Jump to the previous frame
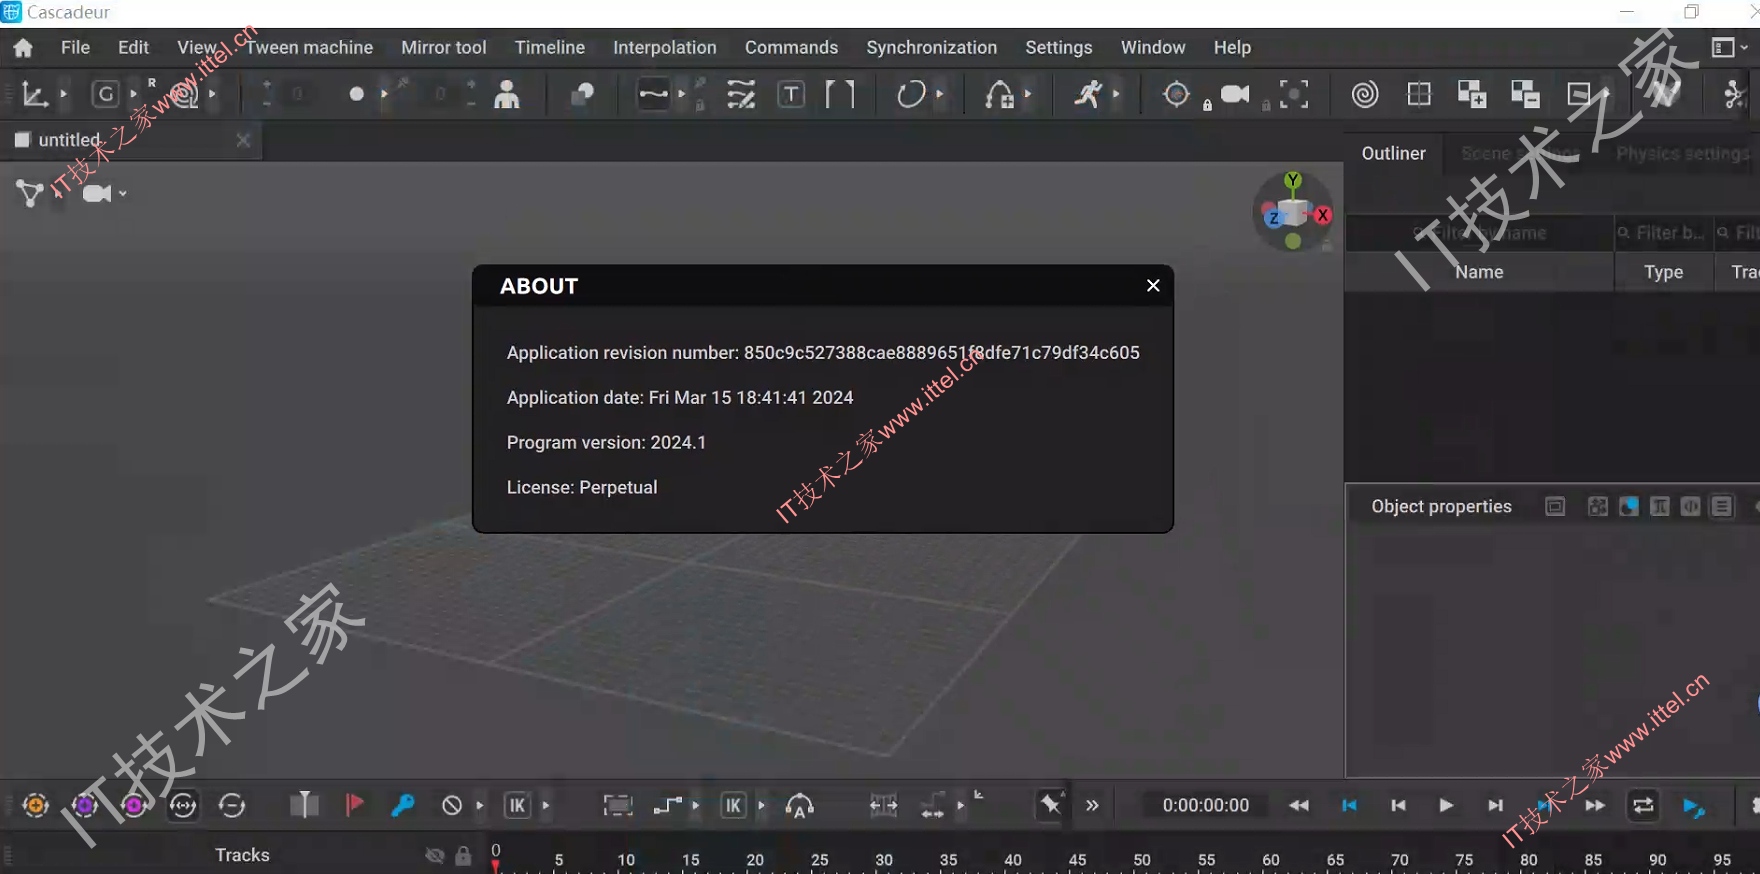The height and width of the screenshot is (874, 1760). click(x=1398, y=805)
